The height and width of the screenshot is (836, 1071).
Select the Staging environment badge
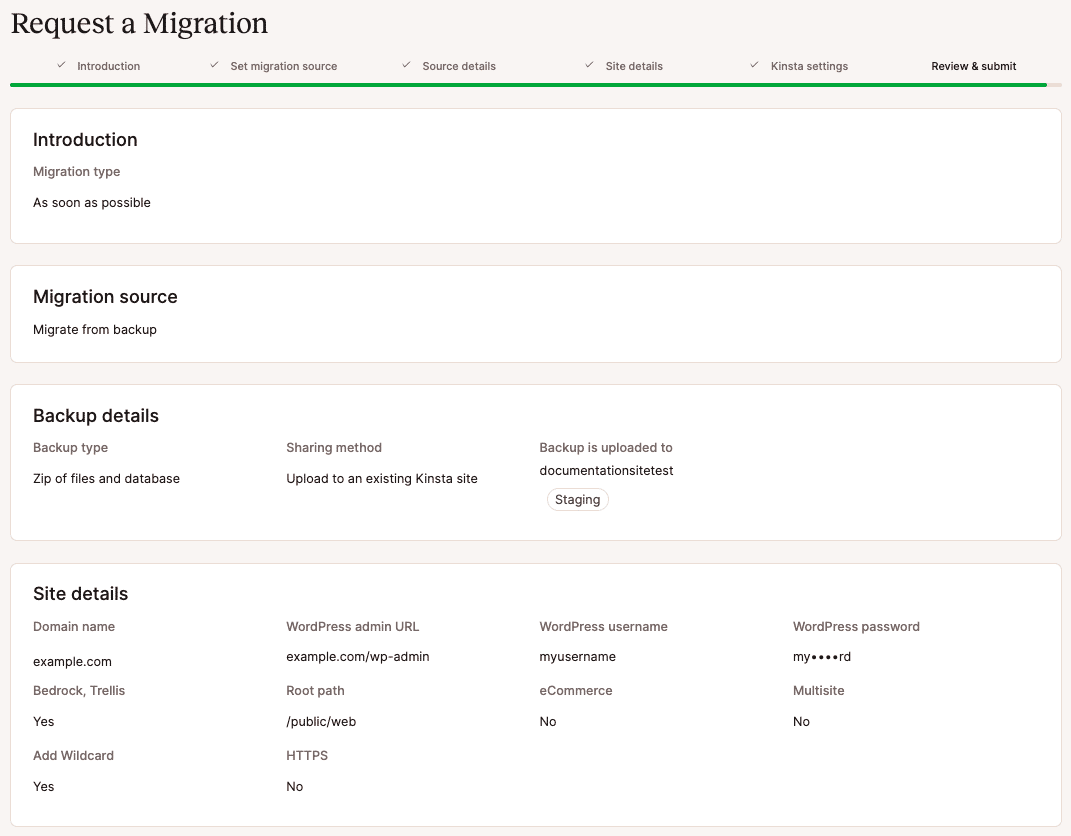[577, 499]
